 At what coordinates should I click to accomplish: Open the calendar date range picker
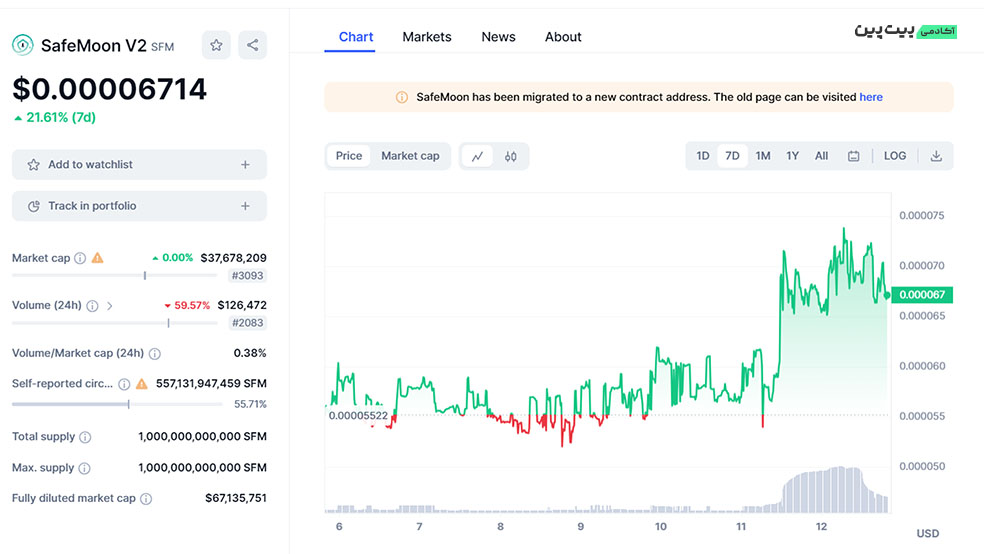[853, 156]
